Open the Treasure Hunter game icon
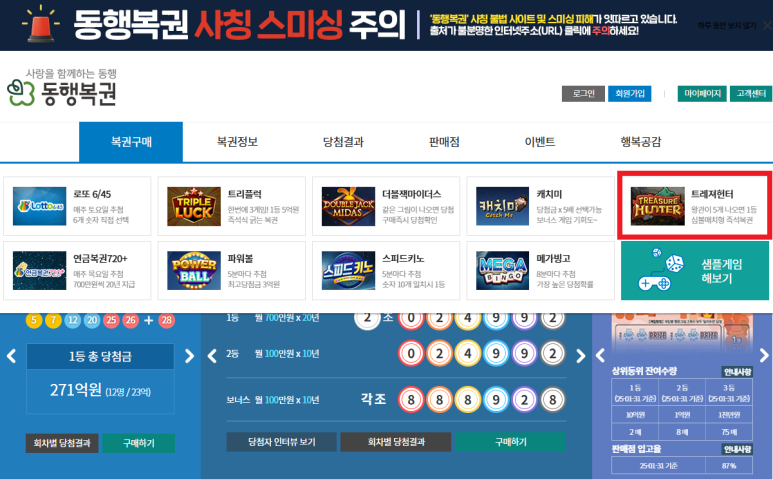The image size is (773, 480). [657, 206]
